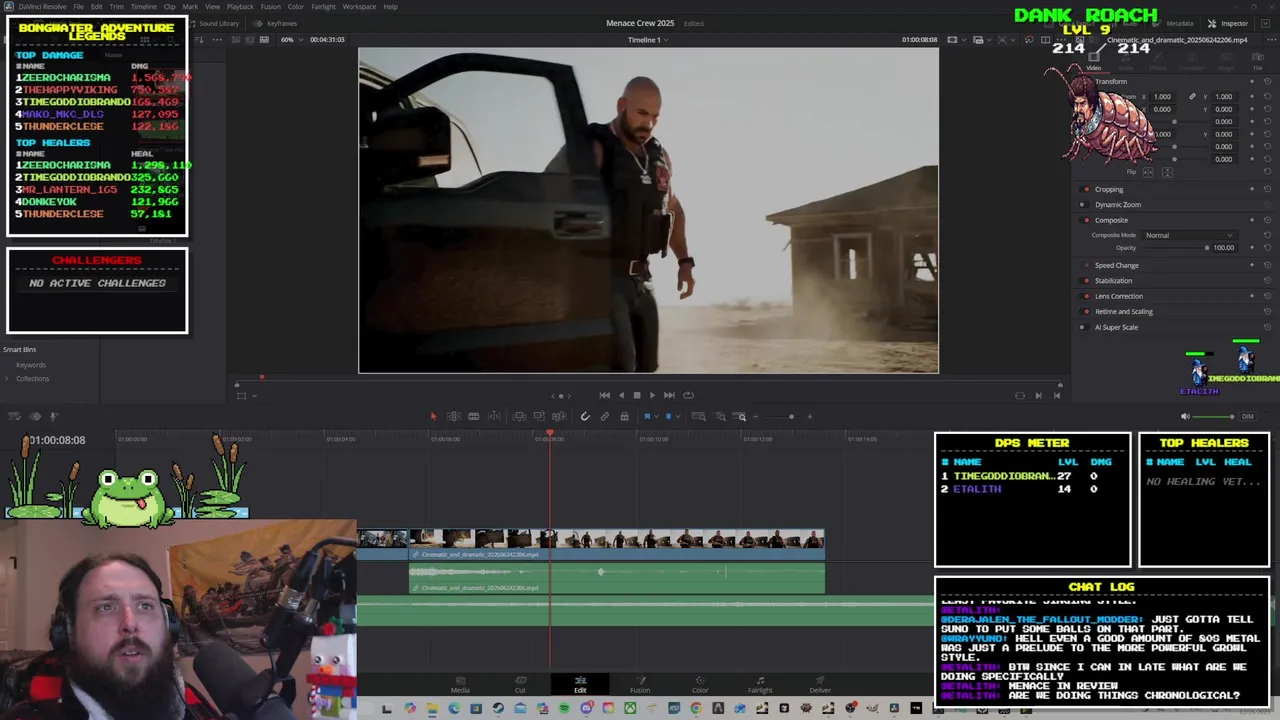Add keyframe for Cropping
The width and height of the screenshot is (1280, 720).
(x=1253, y=189)
